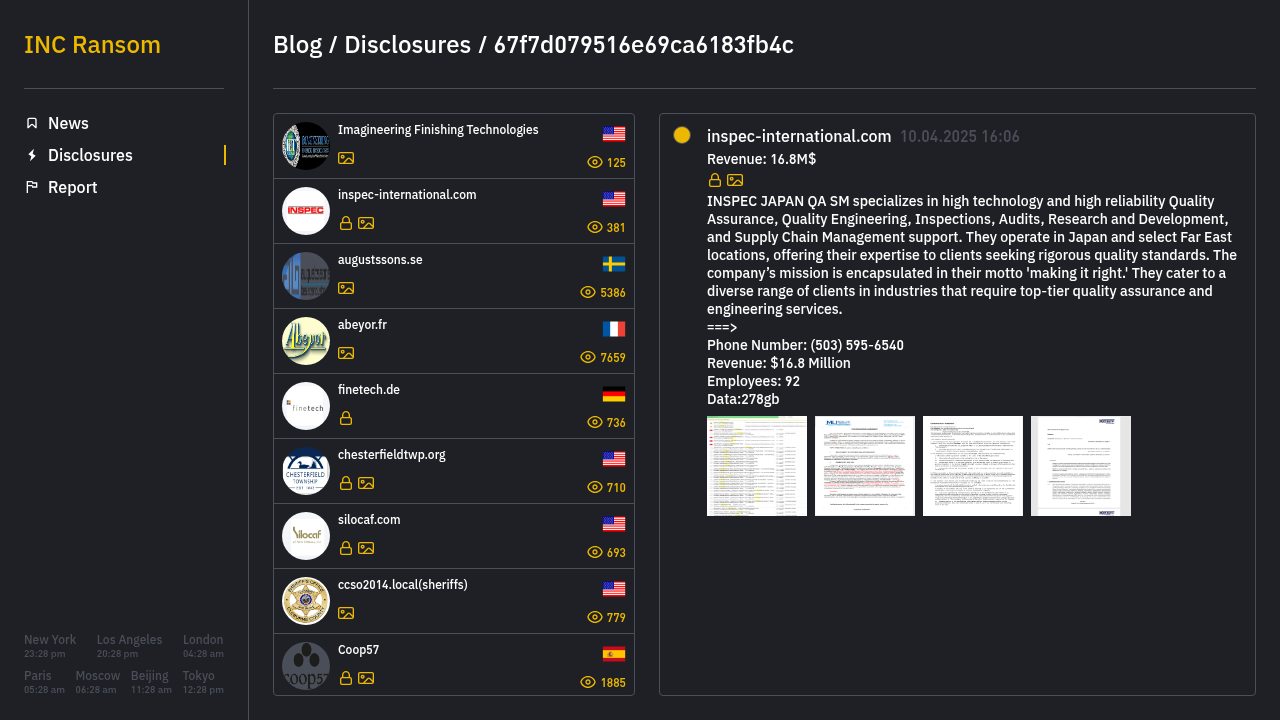Open the first document thumbnail with spreadsheet rows
Viewport: 1280px width, 720px height.
(x=757, y=466)
